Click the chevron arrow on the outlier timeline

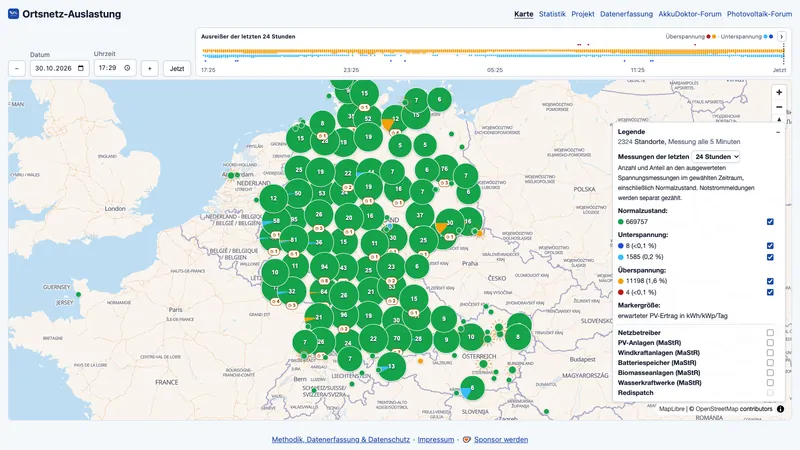click(x=782, y=36)
